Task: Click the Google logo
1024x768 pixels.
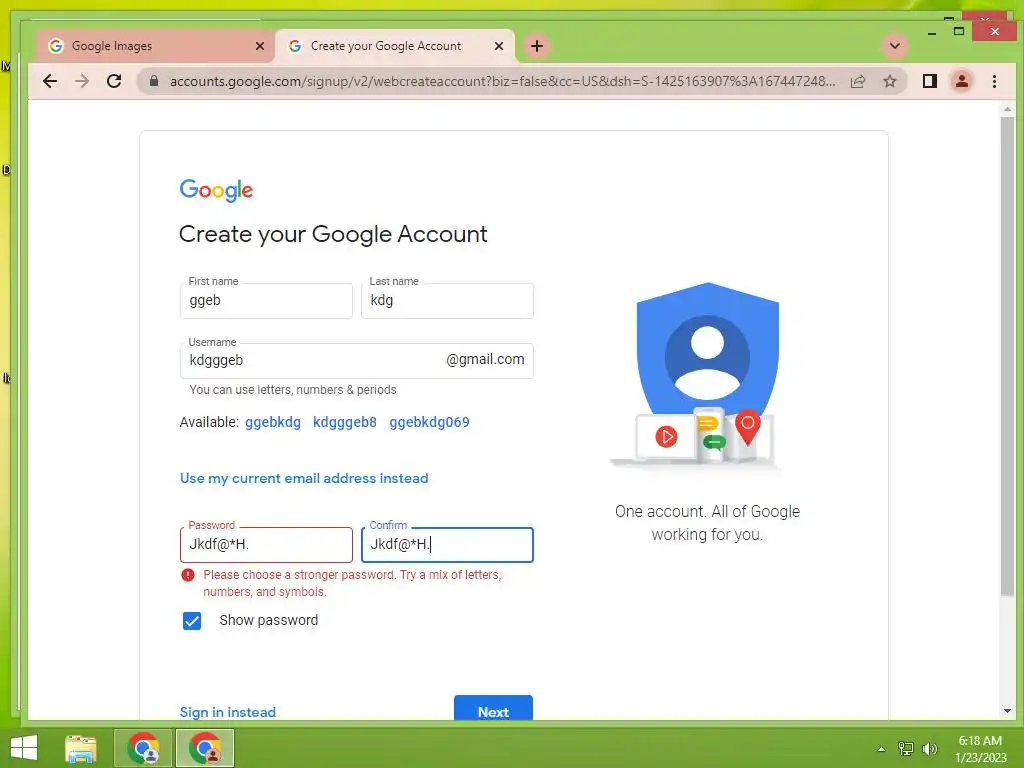Action: 216,190
